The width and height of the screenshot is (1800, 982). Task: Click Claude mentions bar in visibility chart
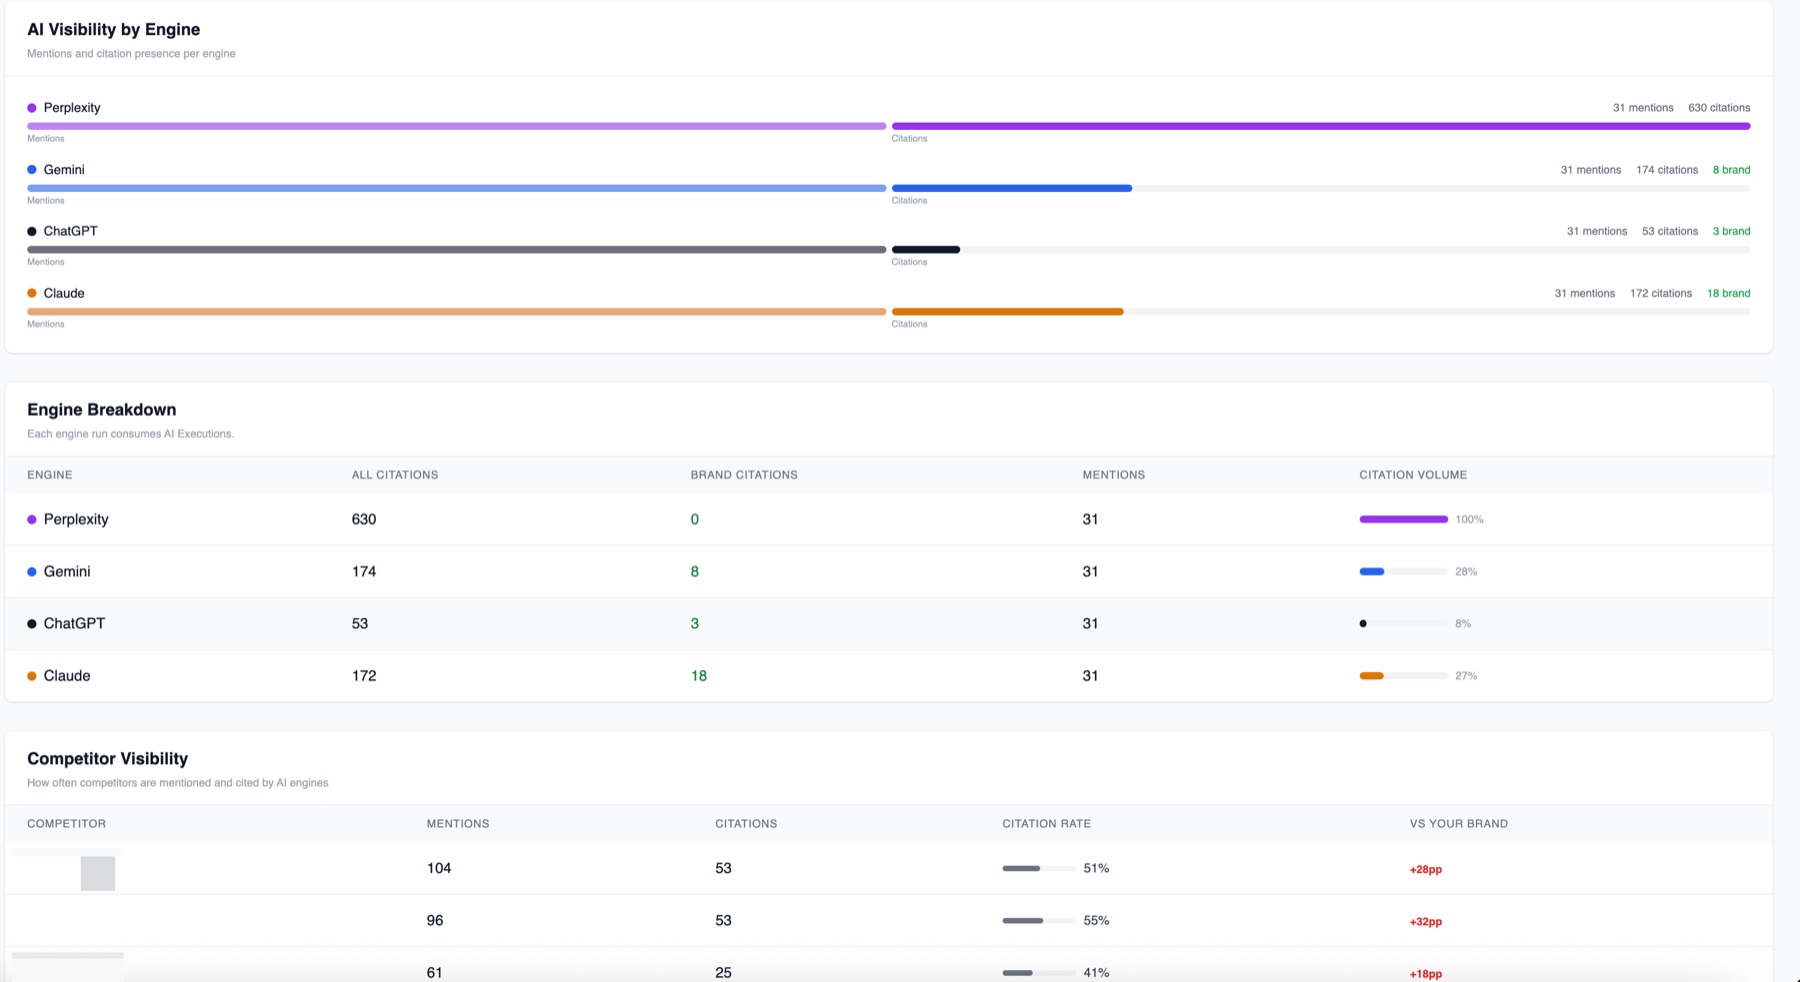tap(456, 312)
